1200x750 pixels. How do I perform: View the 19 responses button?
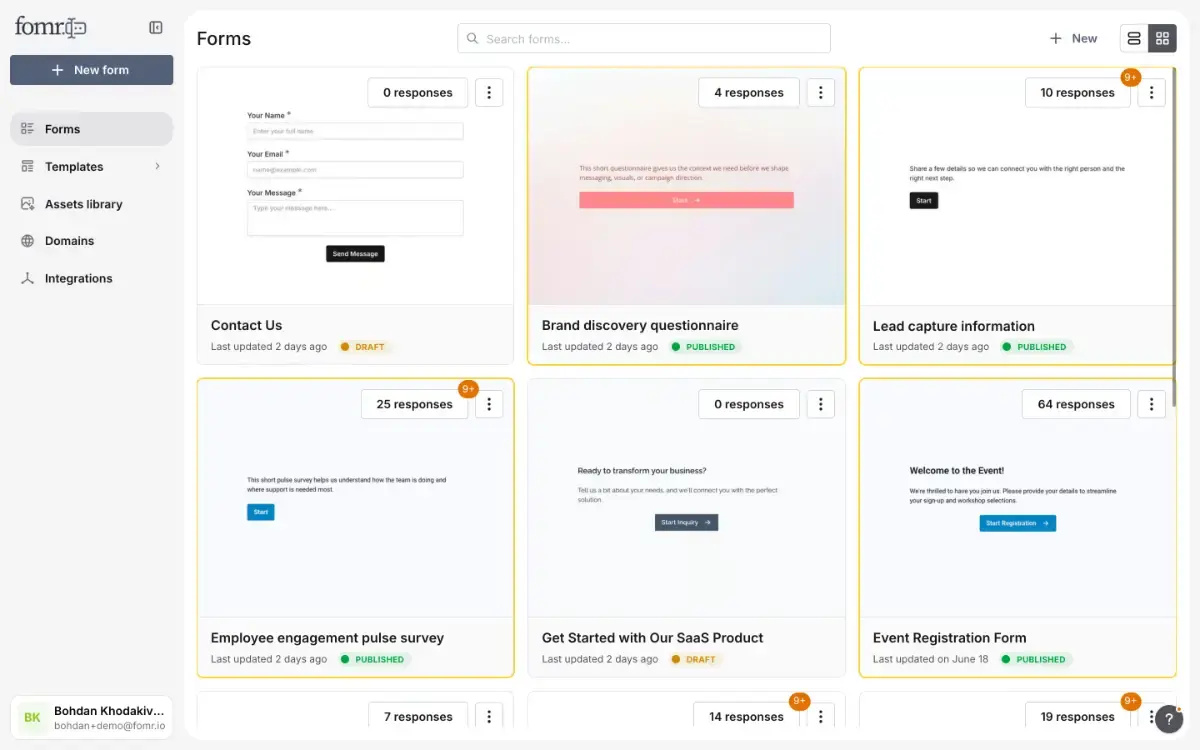click(1077, 716)
